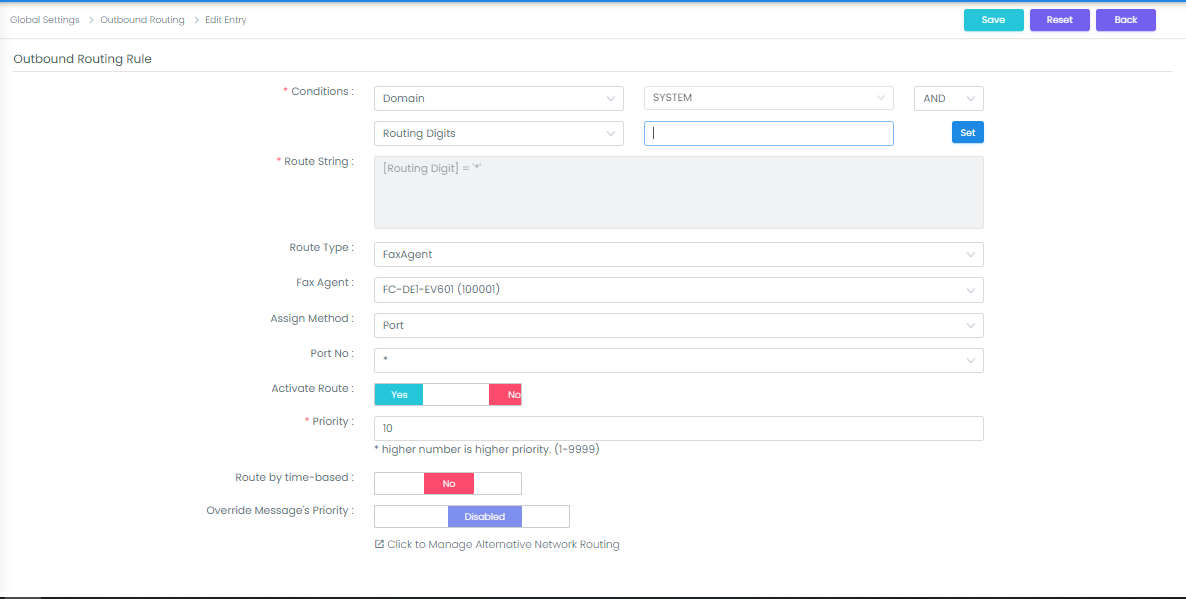
Task: Click the routing digits value input field
Action: 768,133
